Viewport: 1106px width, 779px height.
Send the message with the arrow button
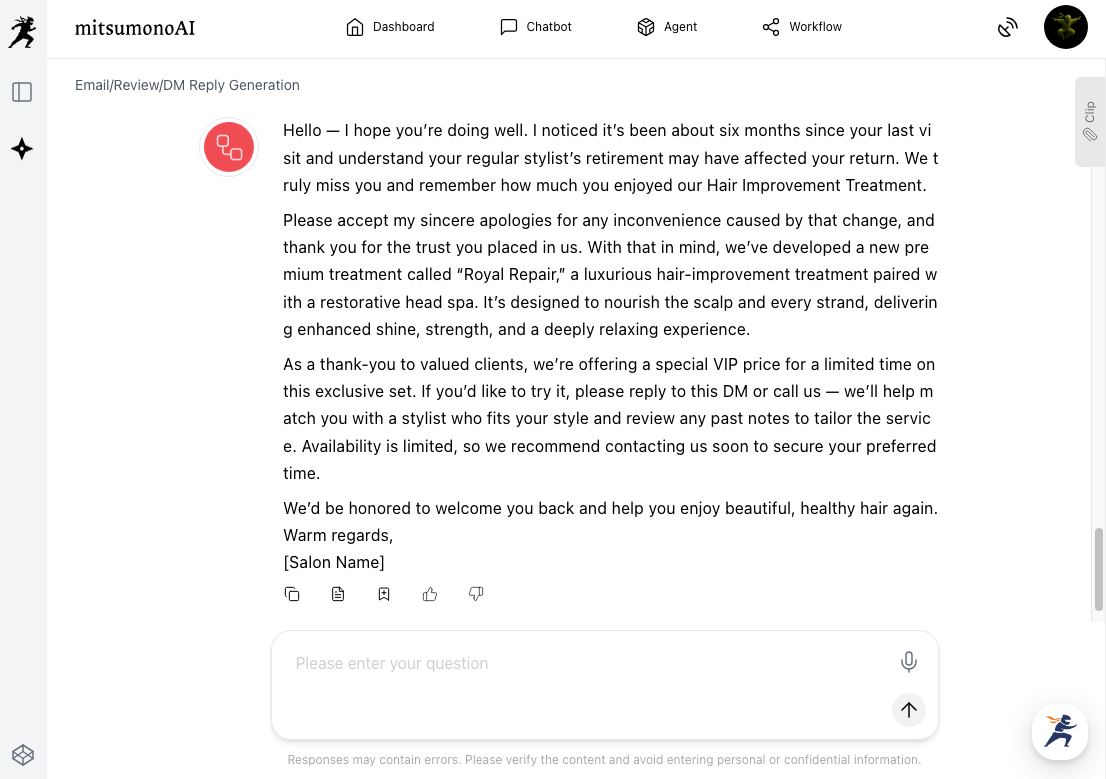click(x=908, y=710)
